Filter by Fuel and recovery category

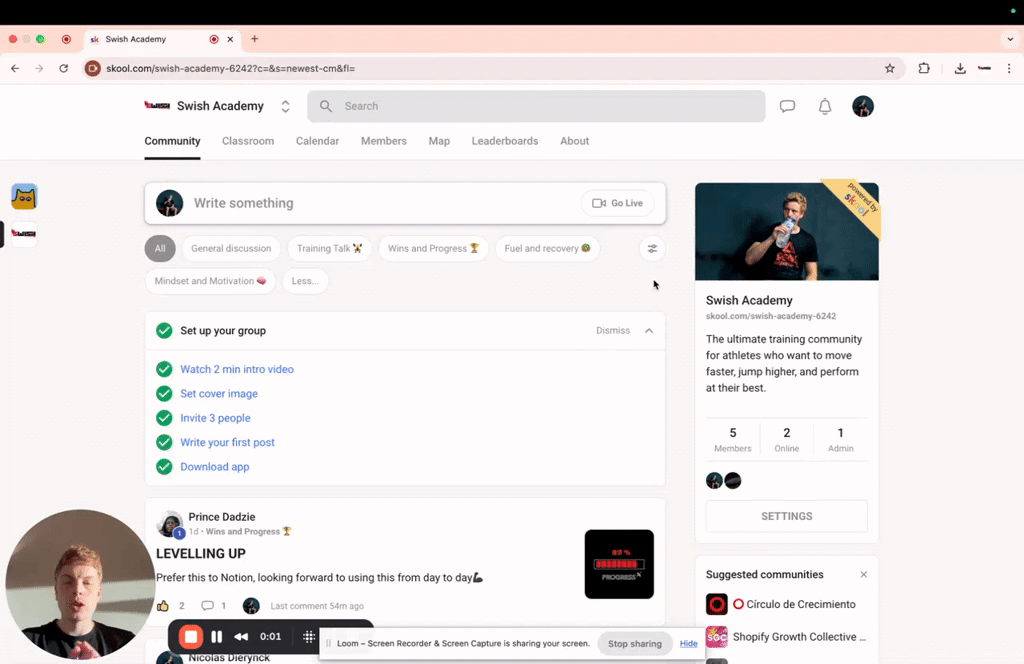point(547,249)
